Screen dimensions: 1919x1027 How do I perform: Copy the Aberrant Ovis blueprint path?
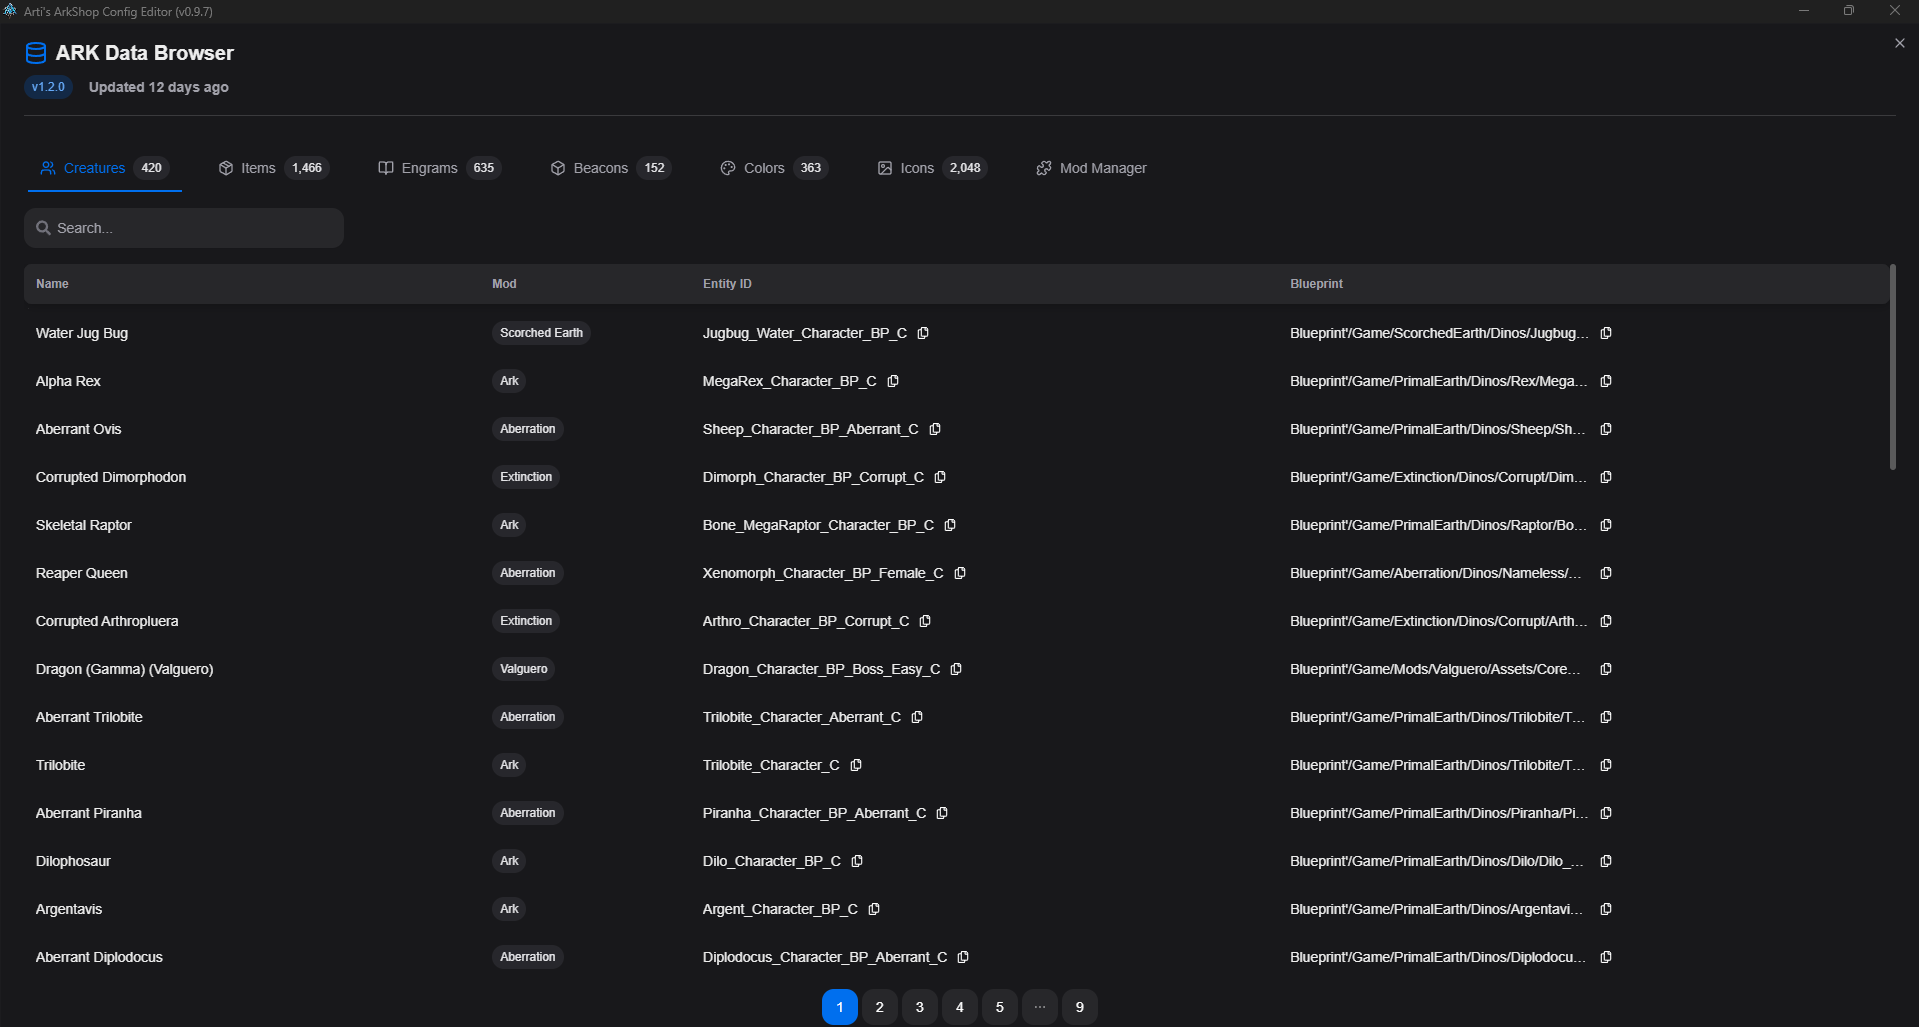tap(1606, 429)
